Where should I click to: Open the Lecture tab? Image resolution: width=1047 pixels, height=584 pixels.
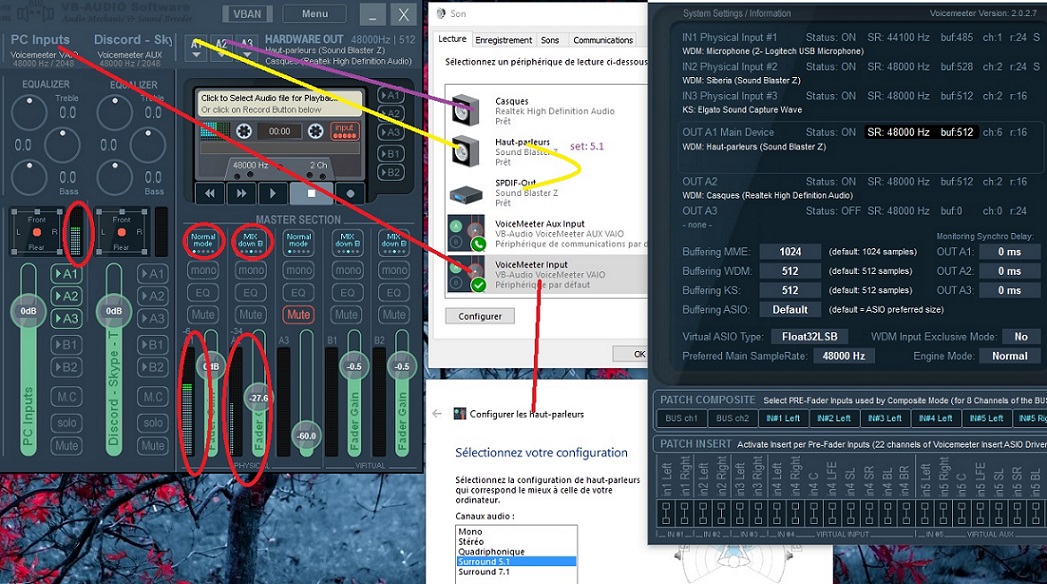tap(452, 39)
